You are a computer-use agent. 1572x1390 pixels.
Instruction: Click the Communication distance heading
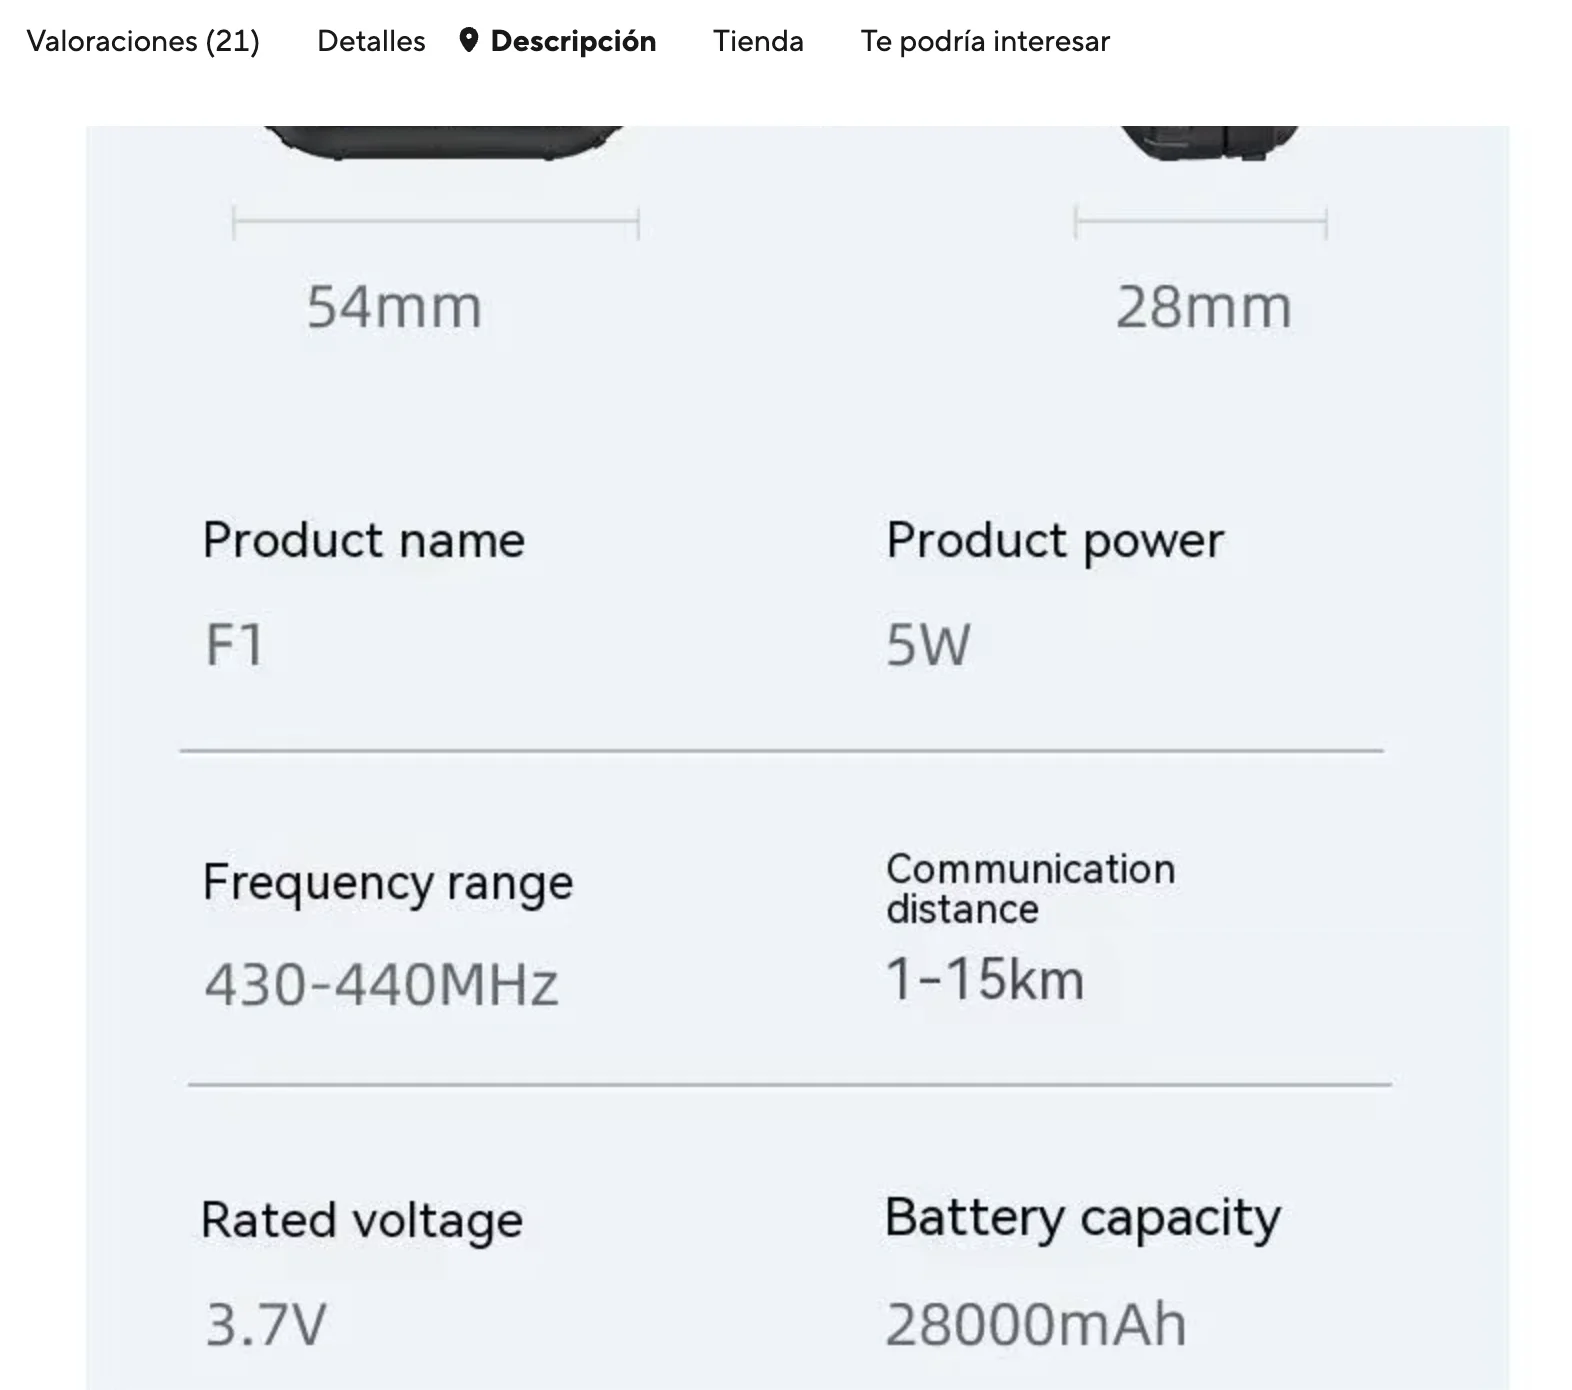coord(1030,889)
